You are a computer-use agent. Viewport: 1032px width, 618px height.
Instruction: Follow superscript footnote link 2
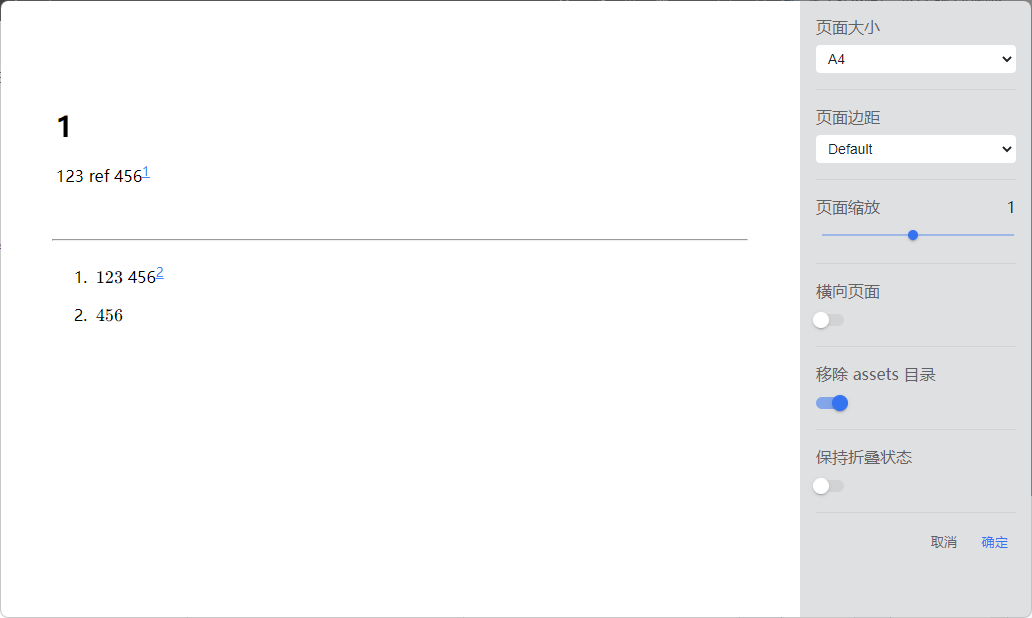click(160, 273)
